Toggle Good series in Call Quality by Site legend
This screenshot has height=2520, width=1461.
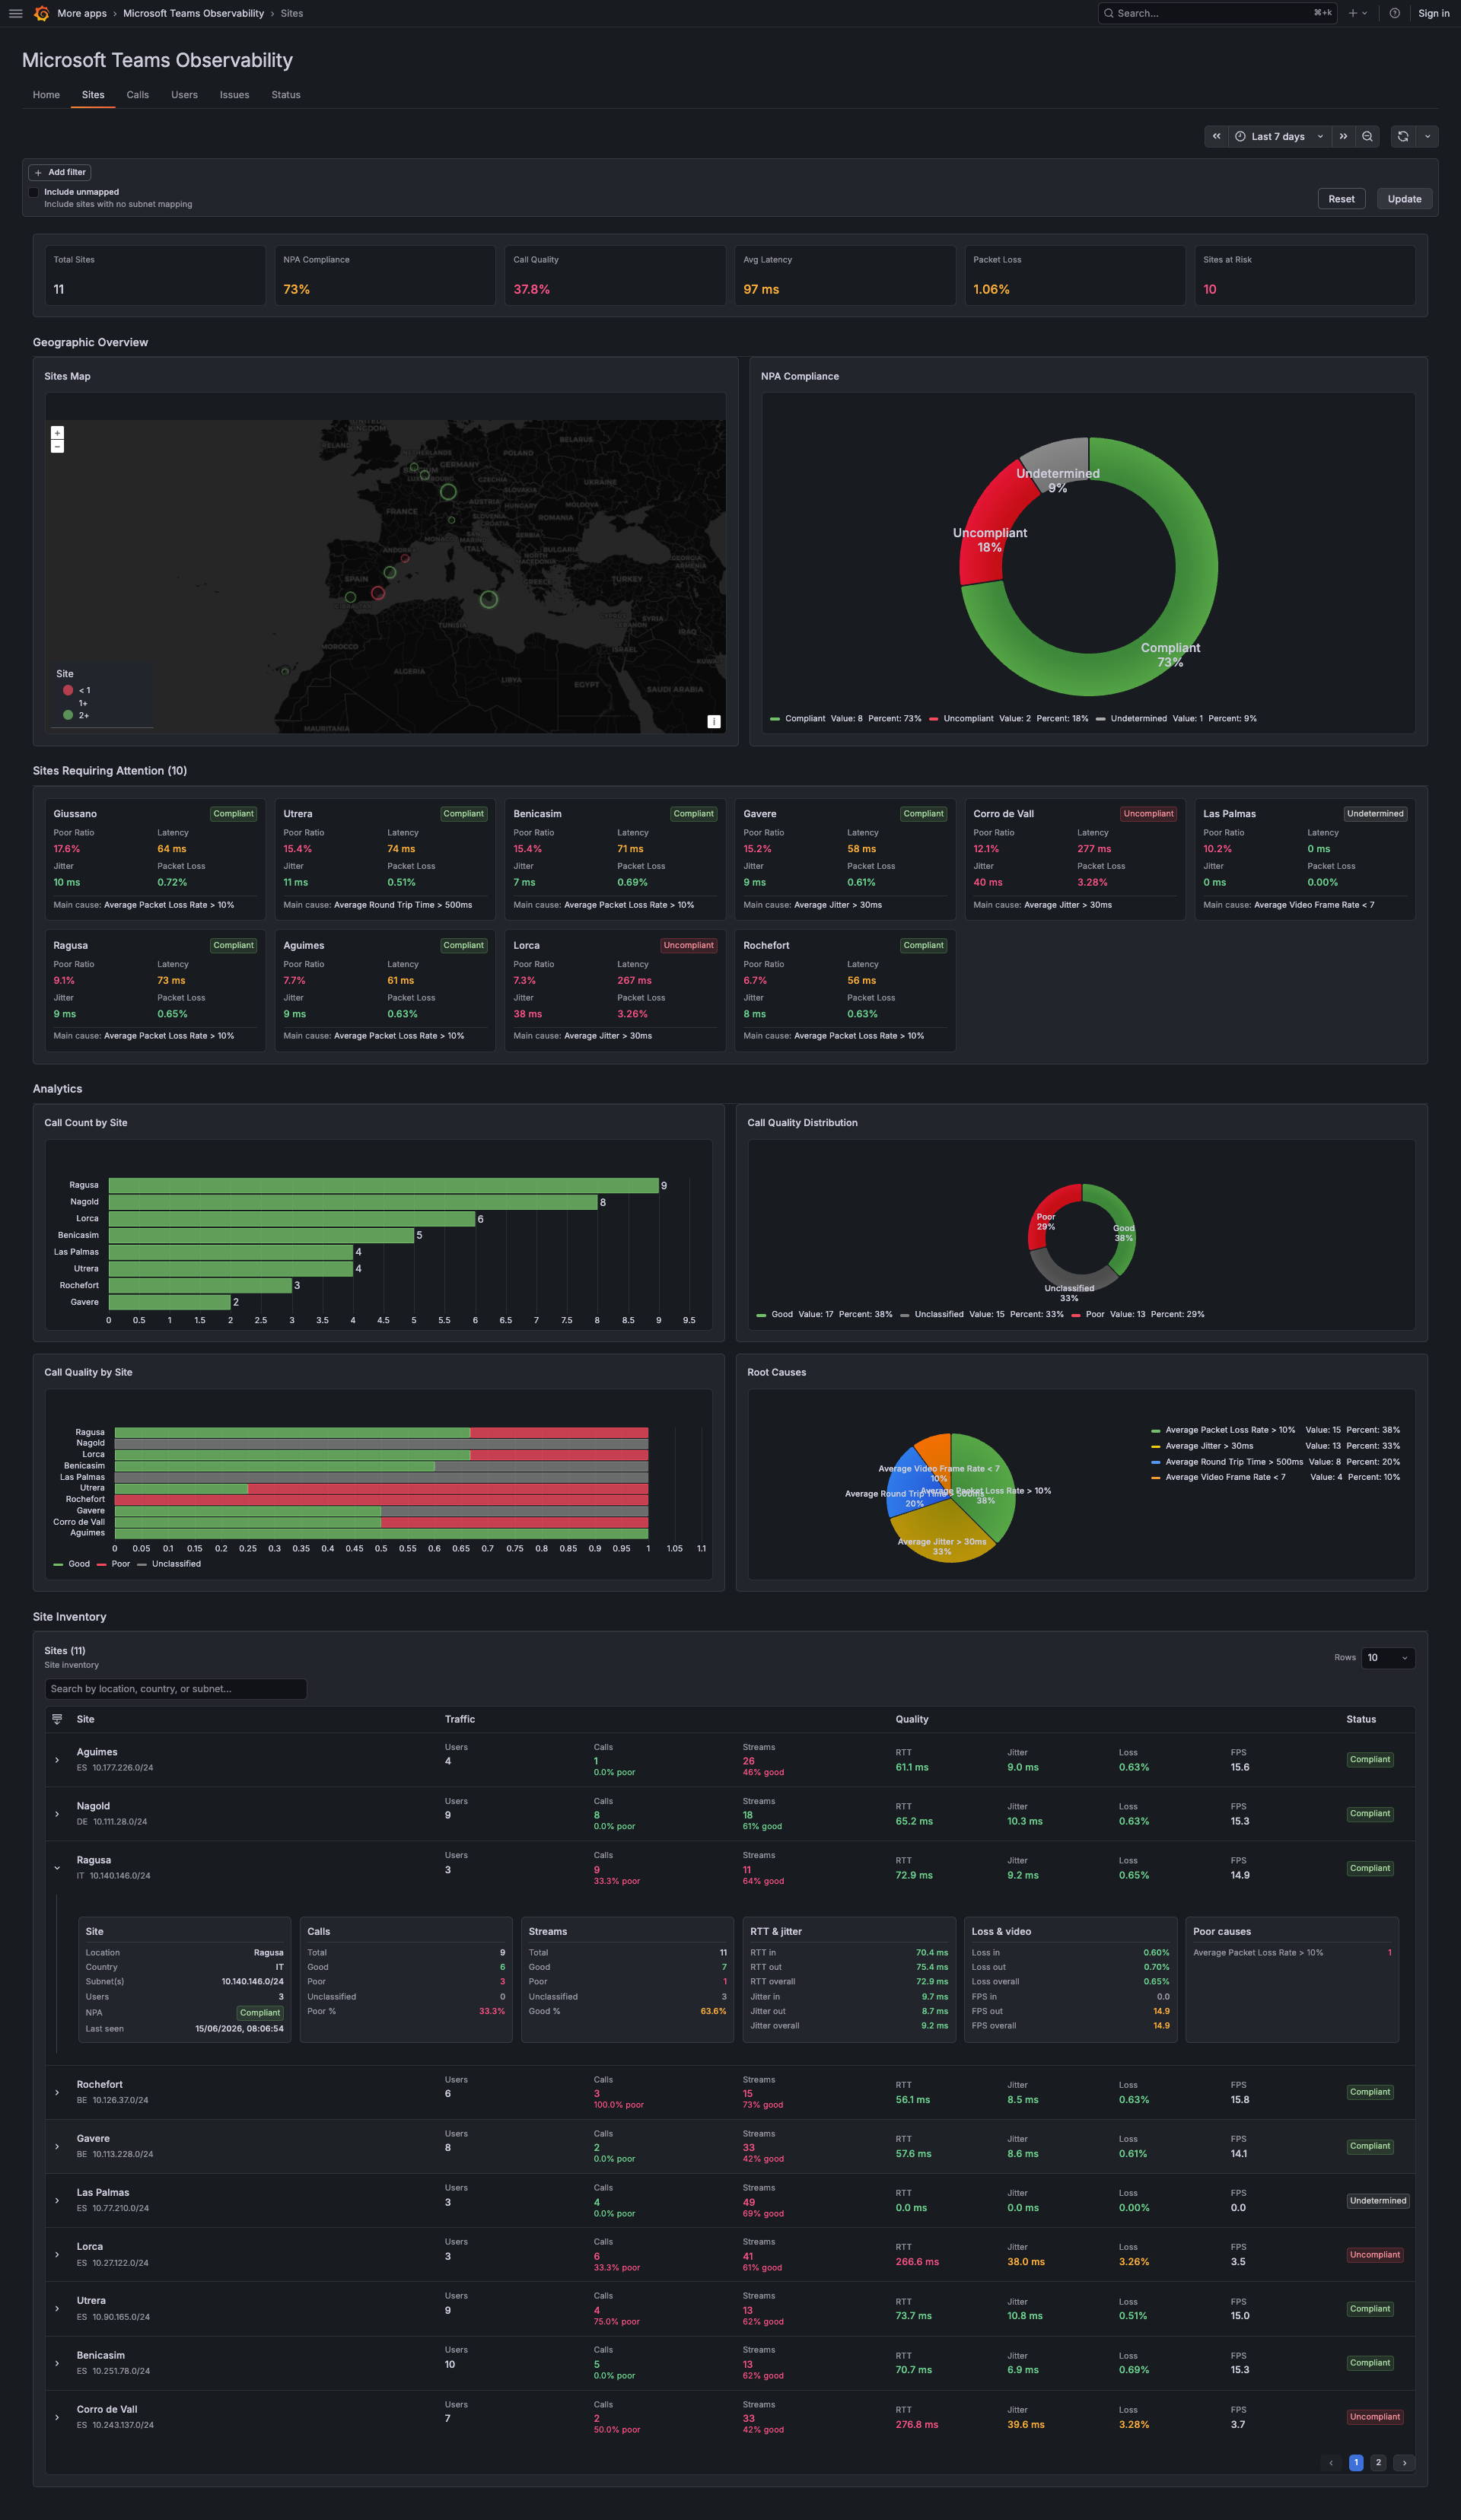[x=79, y=1564]
